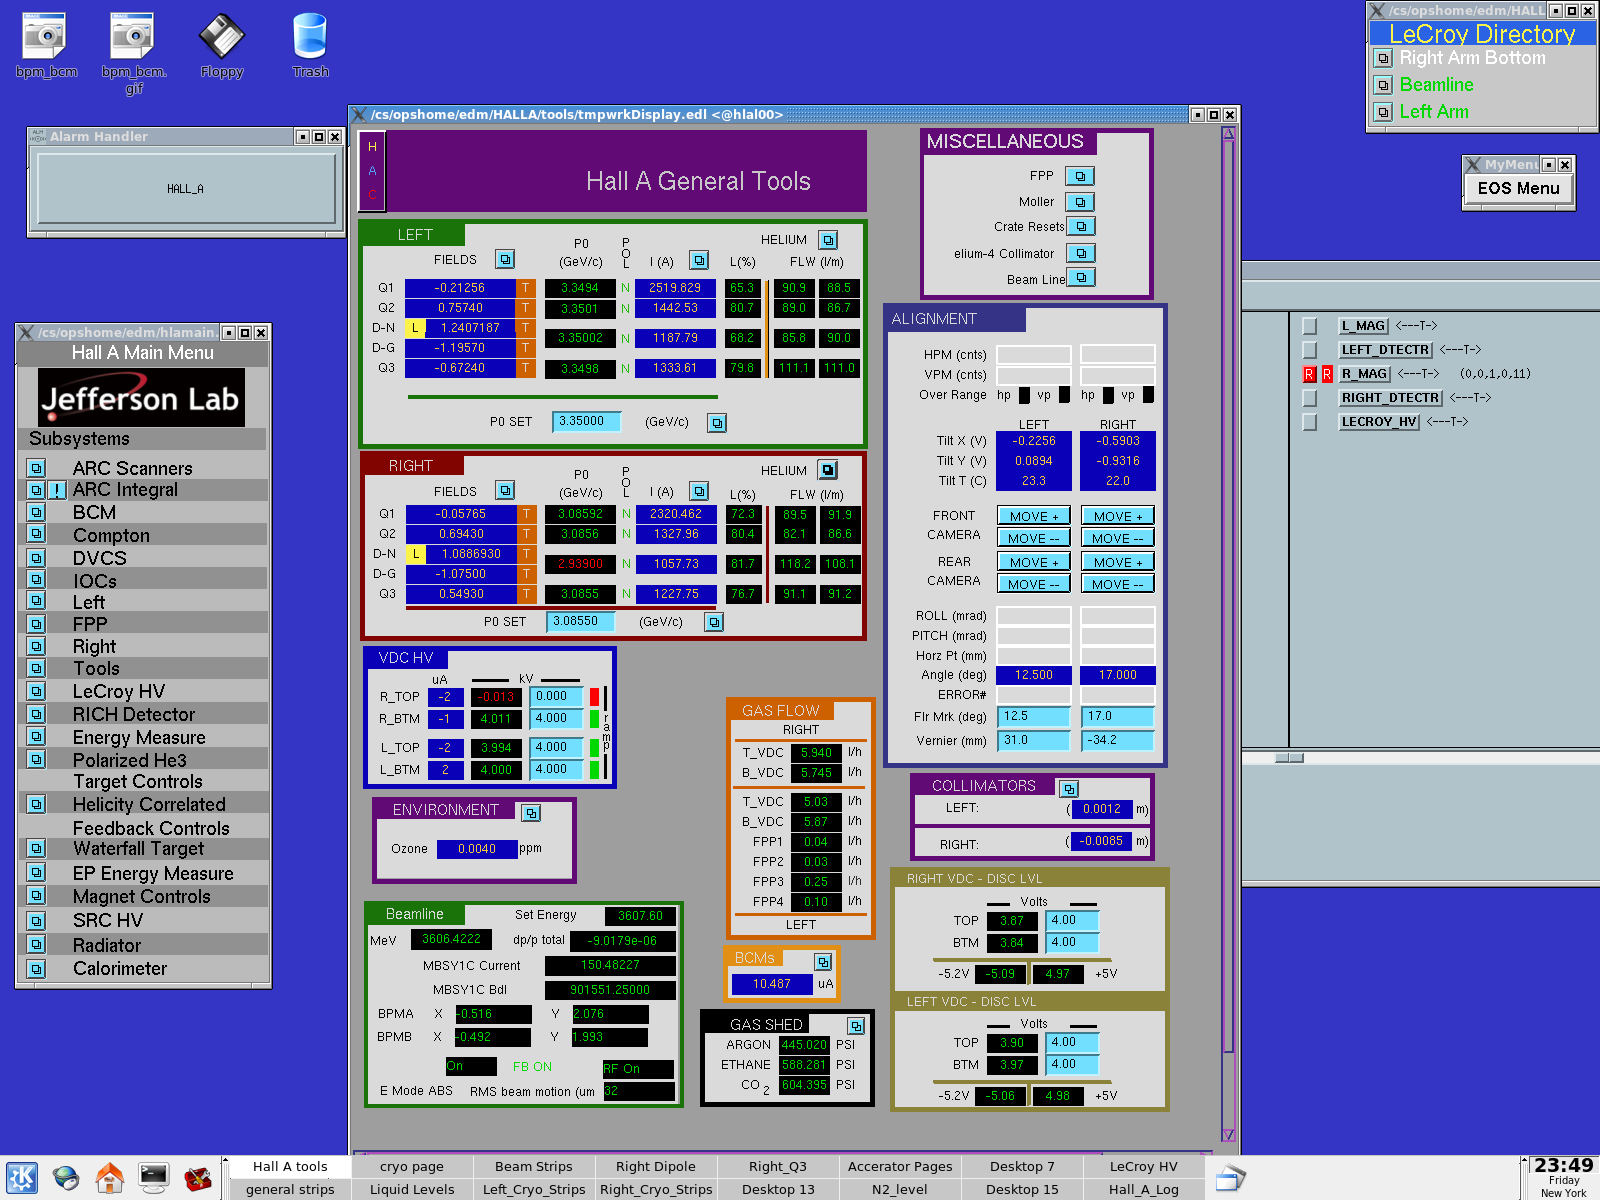This screenshot has height=1200, width=1600.
Task: Switch to Right Dipole taskbar entry
Action: pyautogui.click(x=656, y=1167)
